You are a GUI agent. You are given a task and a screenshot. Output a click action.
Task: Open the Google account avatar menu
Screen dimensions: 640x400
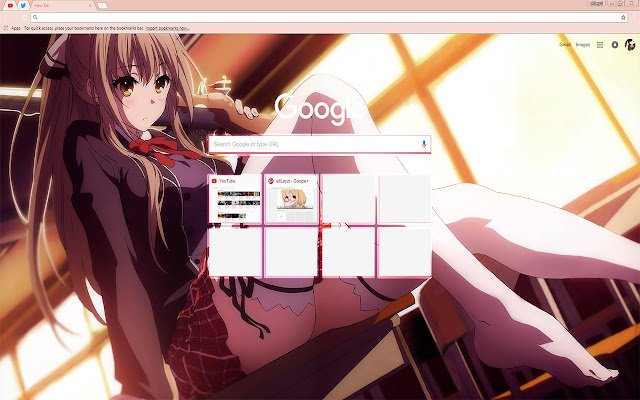(x=630, y=44)
